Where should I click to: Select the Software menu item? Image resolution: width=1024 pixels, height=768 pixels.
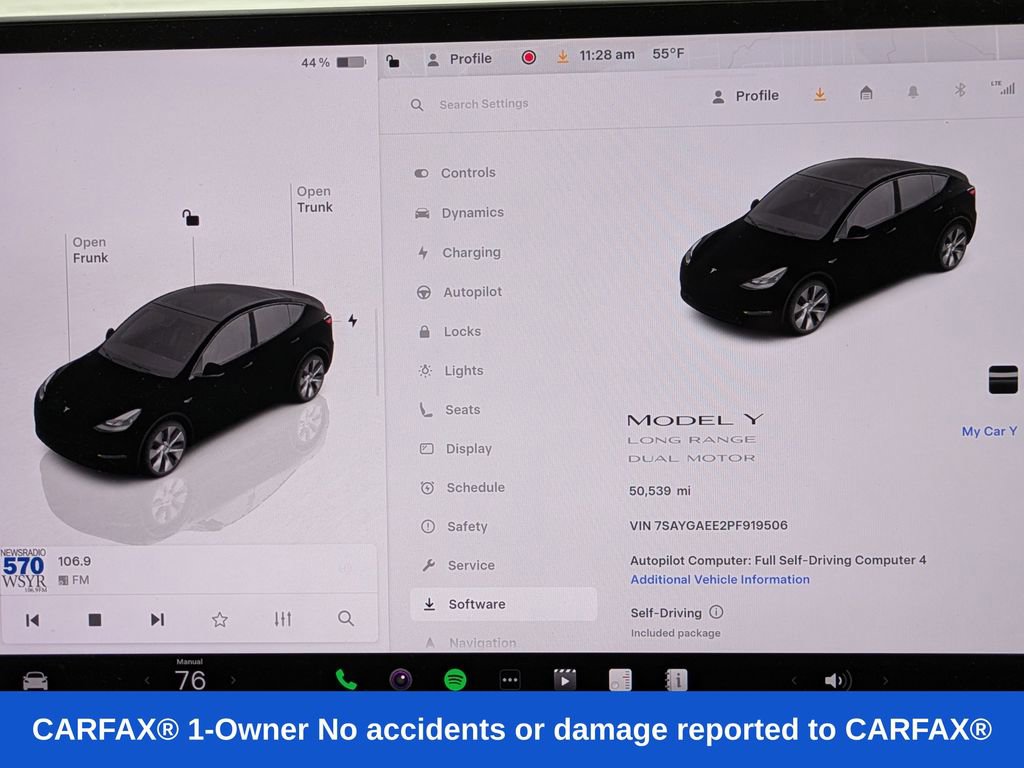pyautogui.click(x=504, y=604)
